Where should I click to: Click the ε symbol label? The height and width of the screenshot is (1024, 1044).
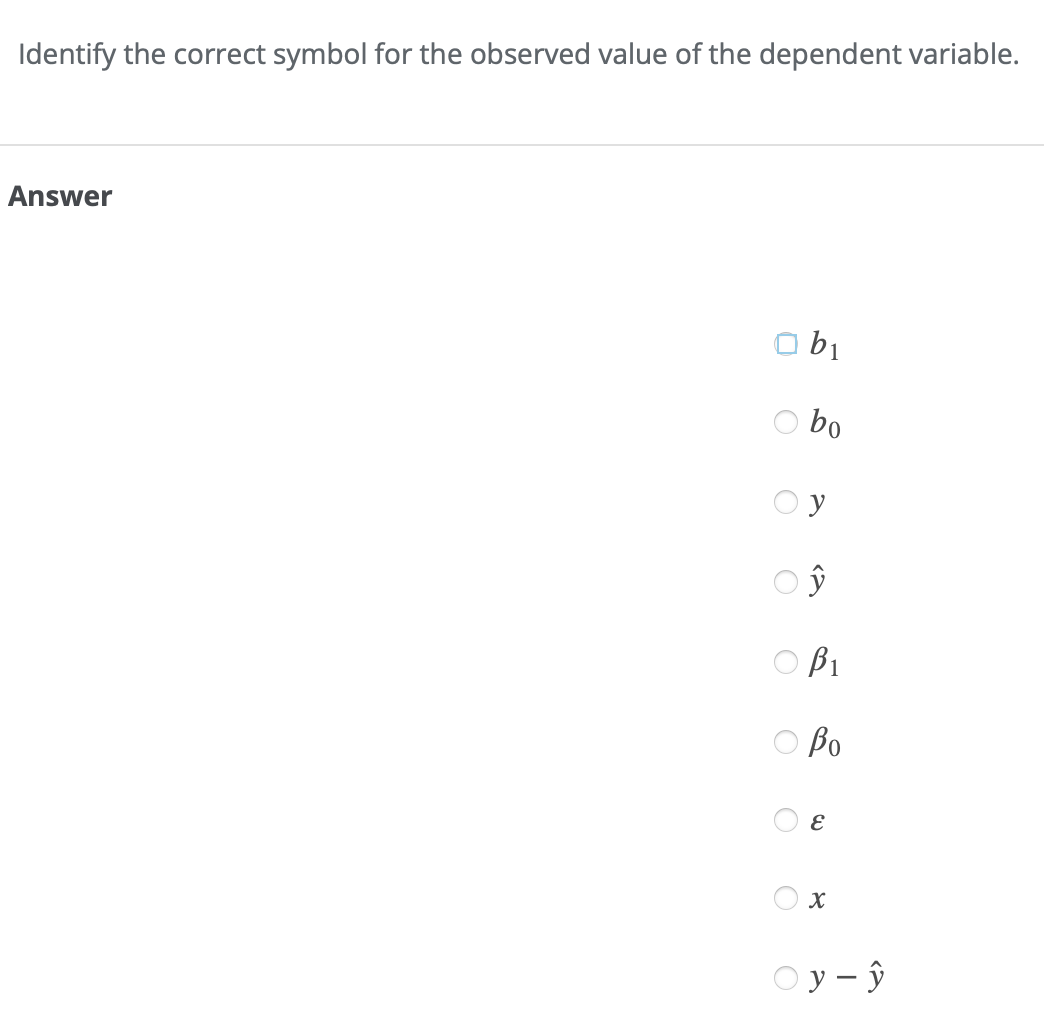pyautogui.click(x=816, y=820)
